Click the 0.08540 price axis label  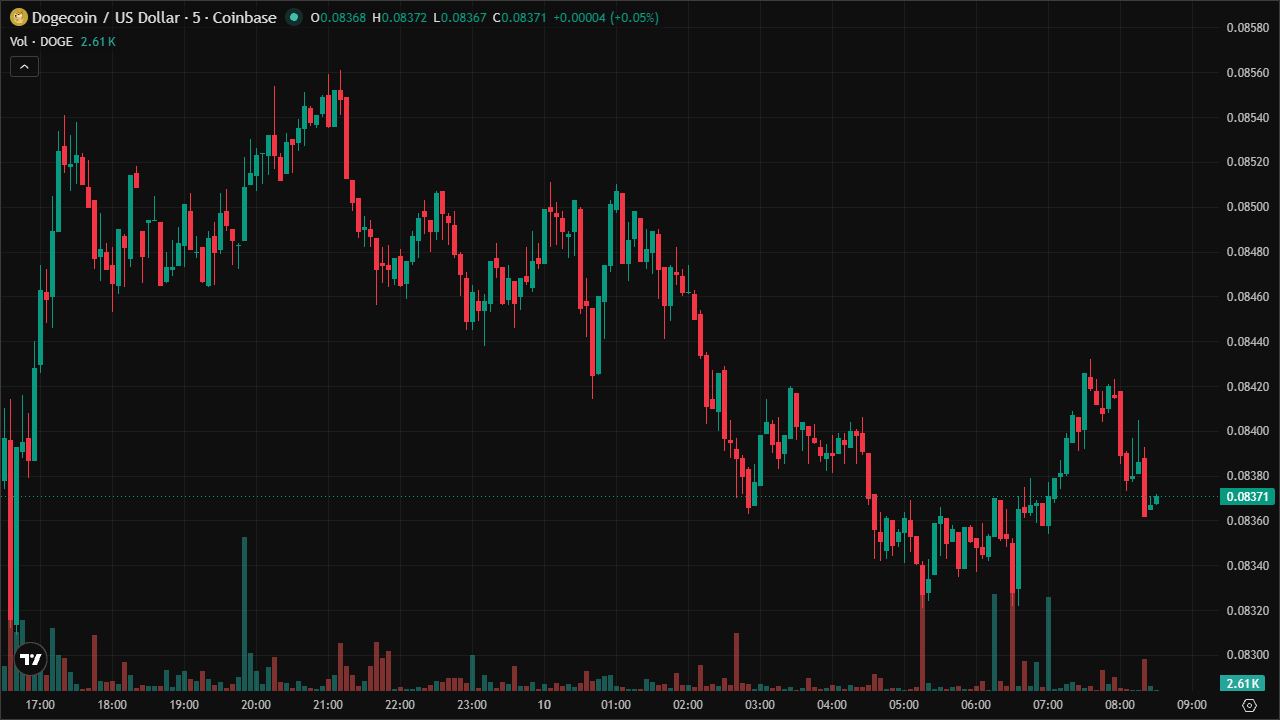pos(1247,117)
